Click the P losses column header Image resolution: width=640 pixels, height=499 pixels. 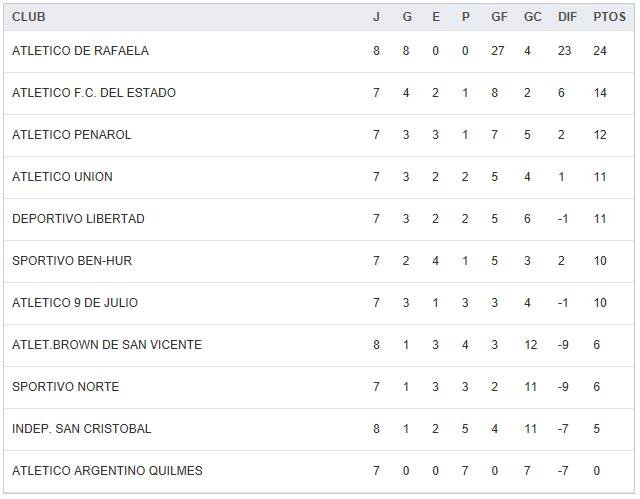click(x=466, y=17)
